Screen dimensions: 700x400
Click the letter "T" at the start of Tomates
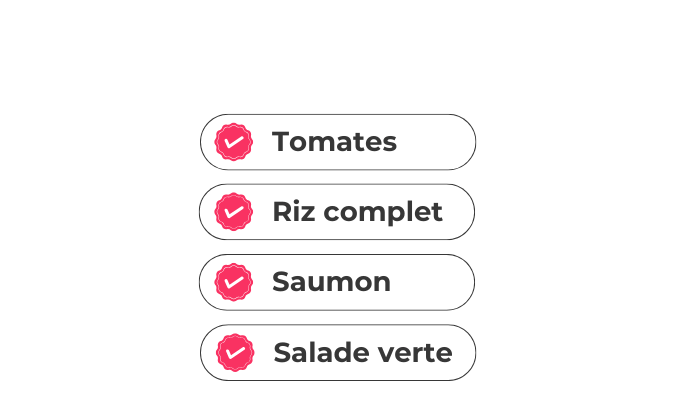[x=280, y=142]
